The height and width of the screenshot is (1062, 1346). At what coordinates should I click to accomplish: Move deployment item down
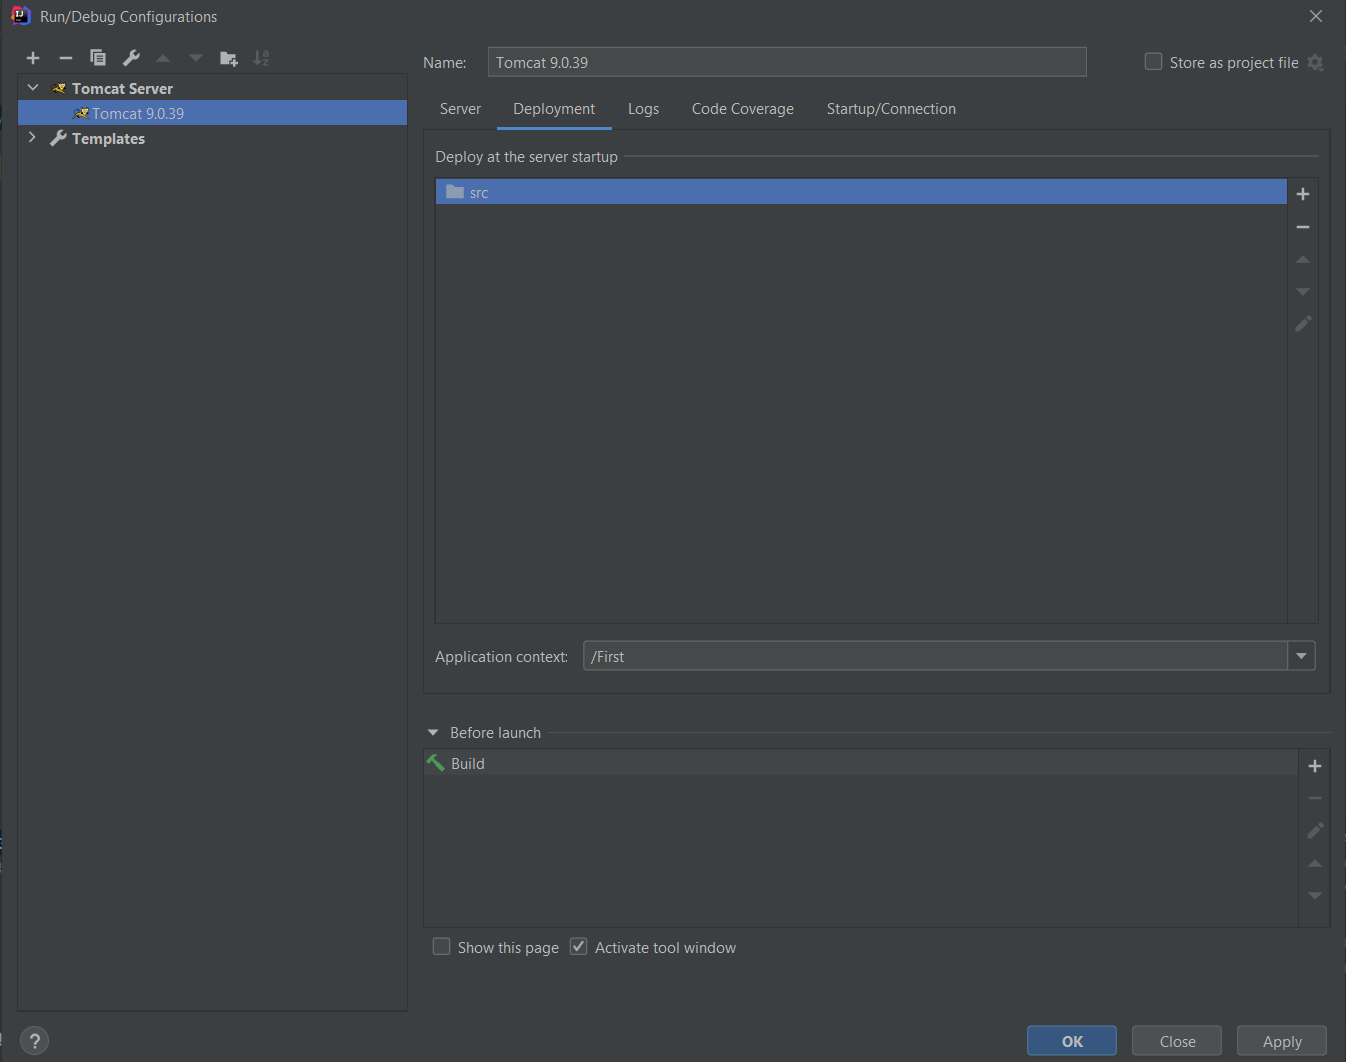[1303, 292]
